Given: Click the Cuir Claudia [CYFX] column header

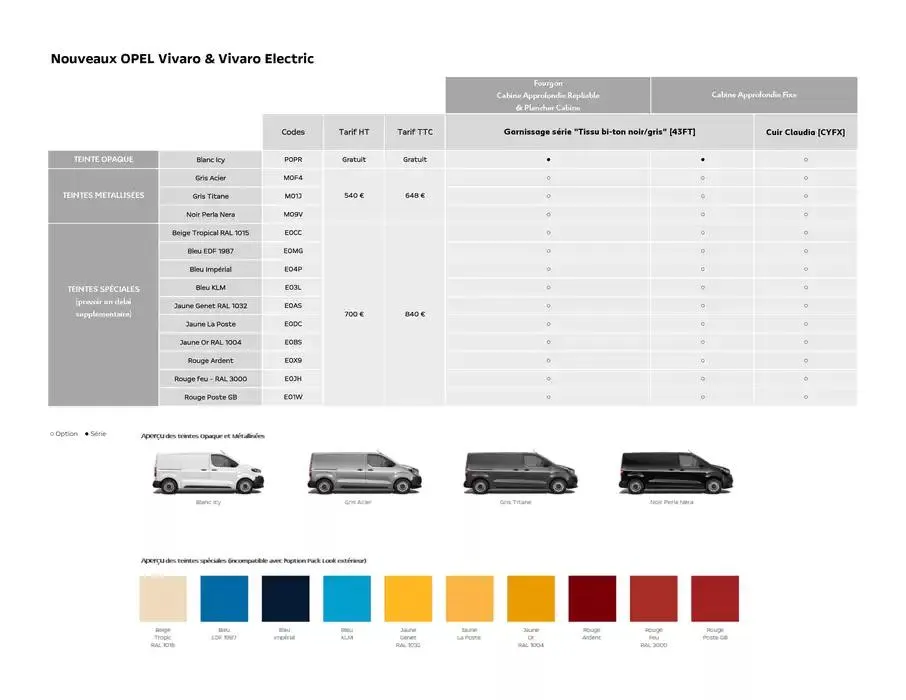Looking at the screenshot, I should point(806,131).
